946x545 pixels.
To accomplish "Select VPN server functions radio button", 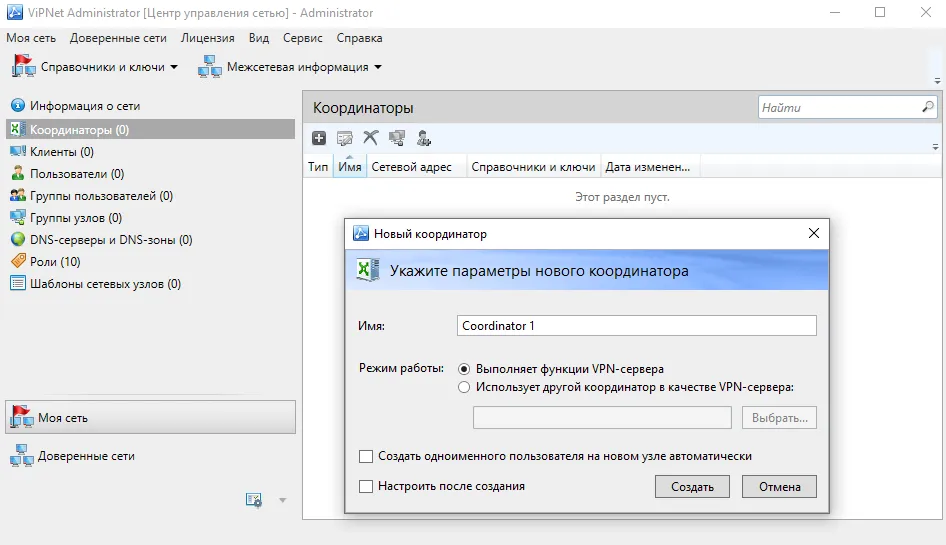I will [463, 369].
